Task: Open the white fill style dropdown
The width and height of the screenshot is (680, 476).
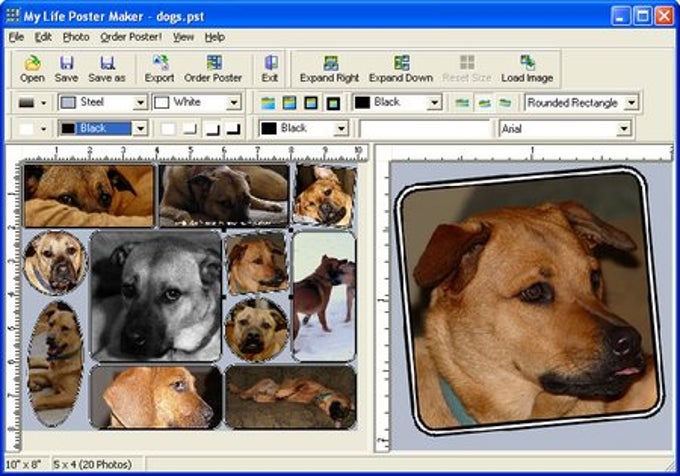Action: coord(43,129)
